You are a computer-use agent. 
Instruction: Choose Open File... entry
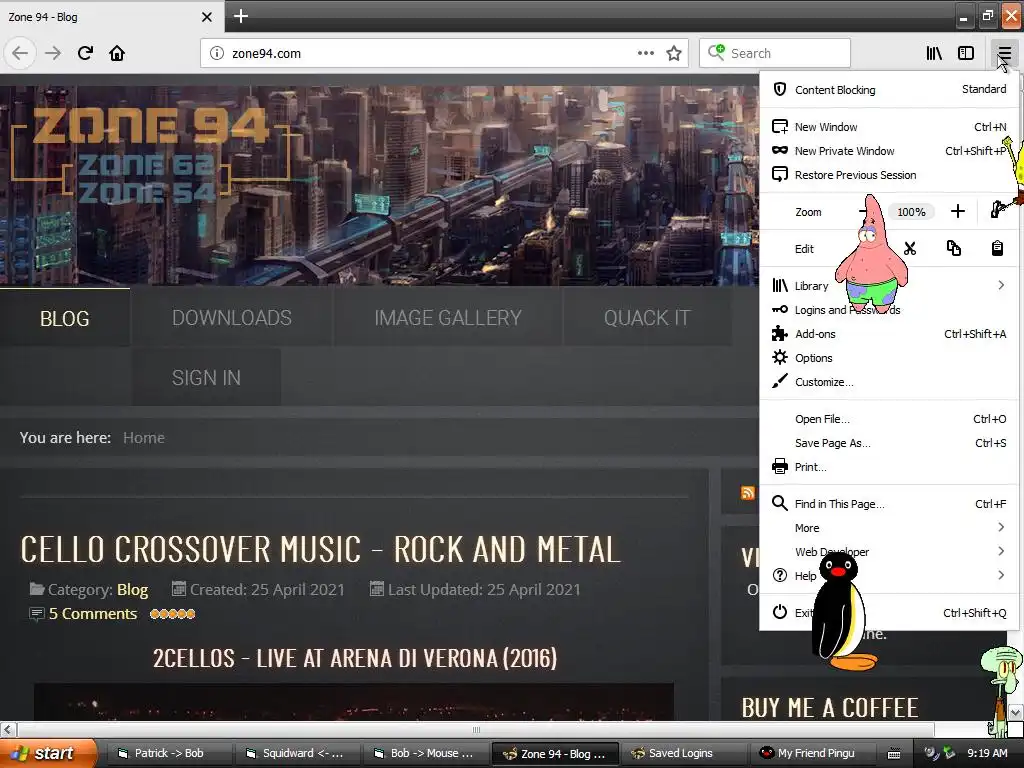(889, 419)
